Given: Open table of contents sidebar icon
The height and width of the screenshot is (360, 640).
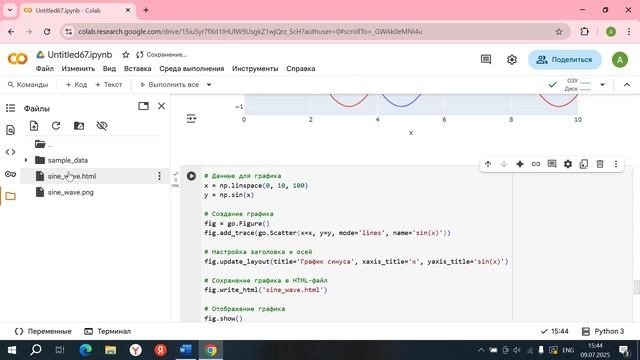Looking at the screenshot, I should coord(11,108).
